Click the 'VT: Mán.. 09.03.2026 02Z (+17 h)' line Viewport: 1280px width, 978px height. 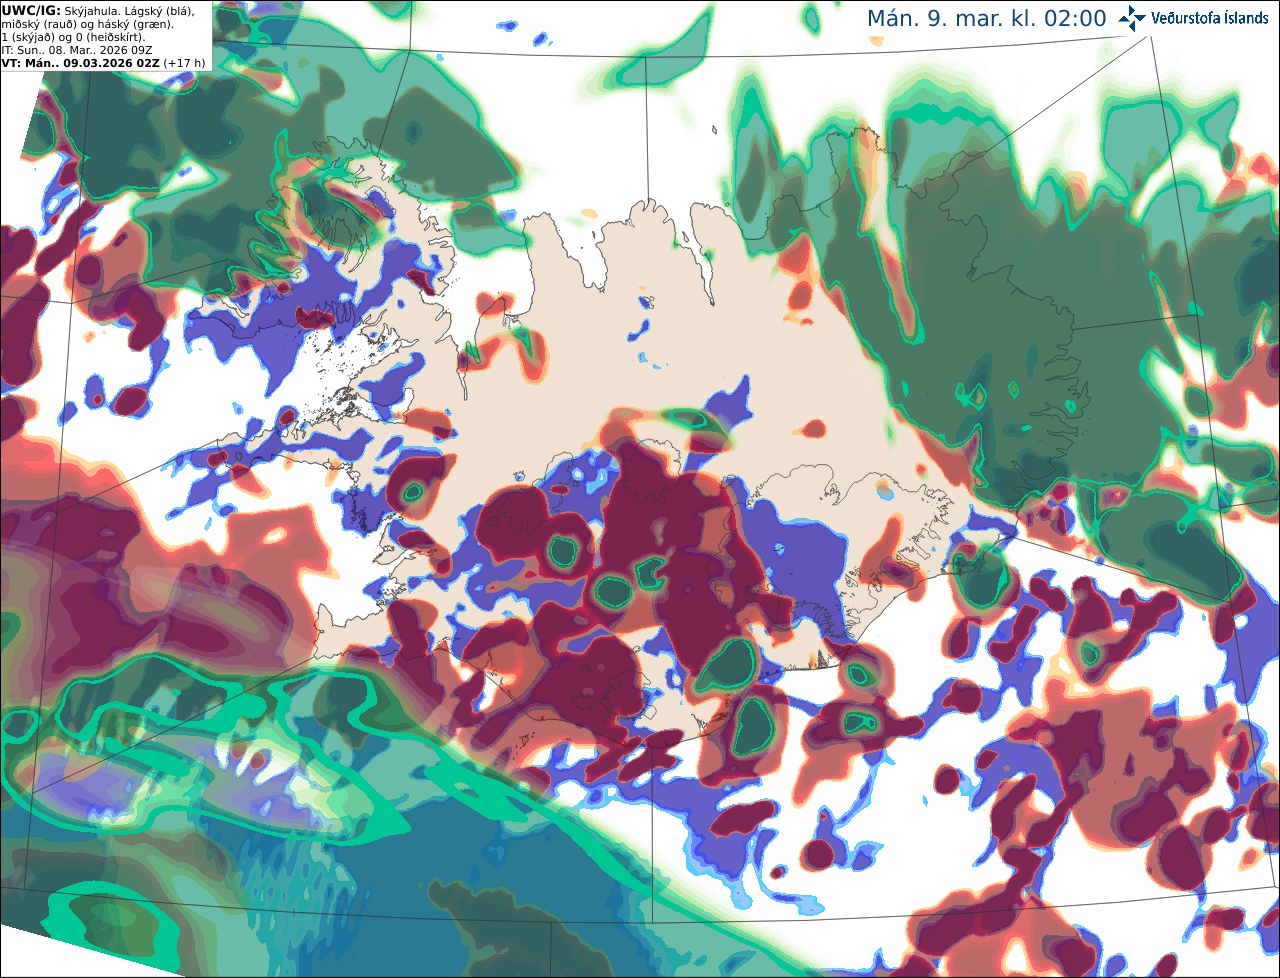point(104,62)
